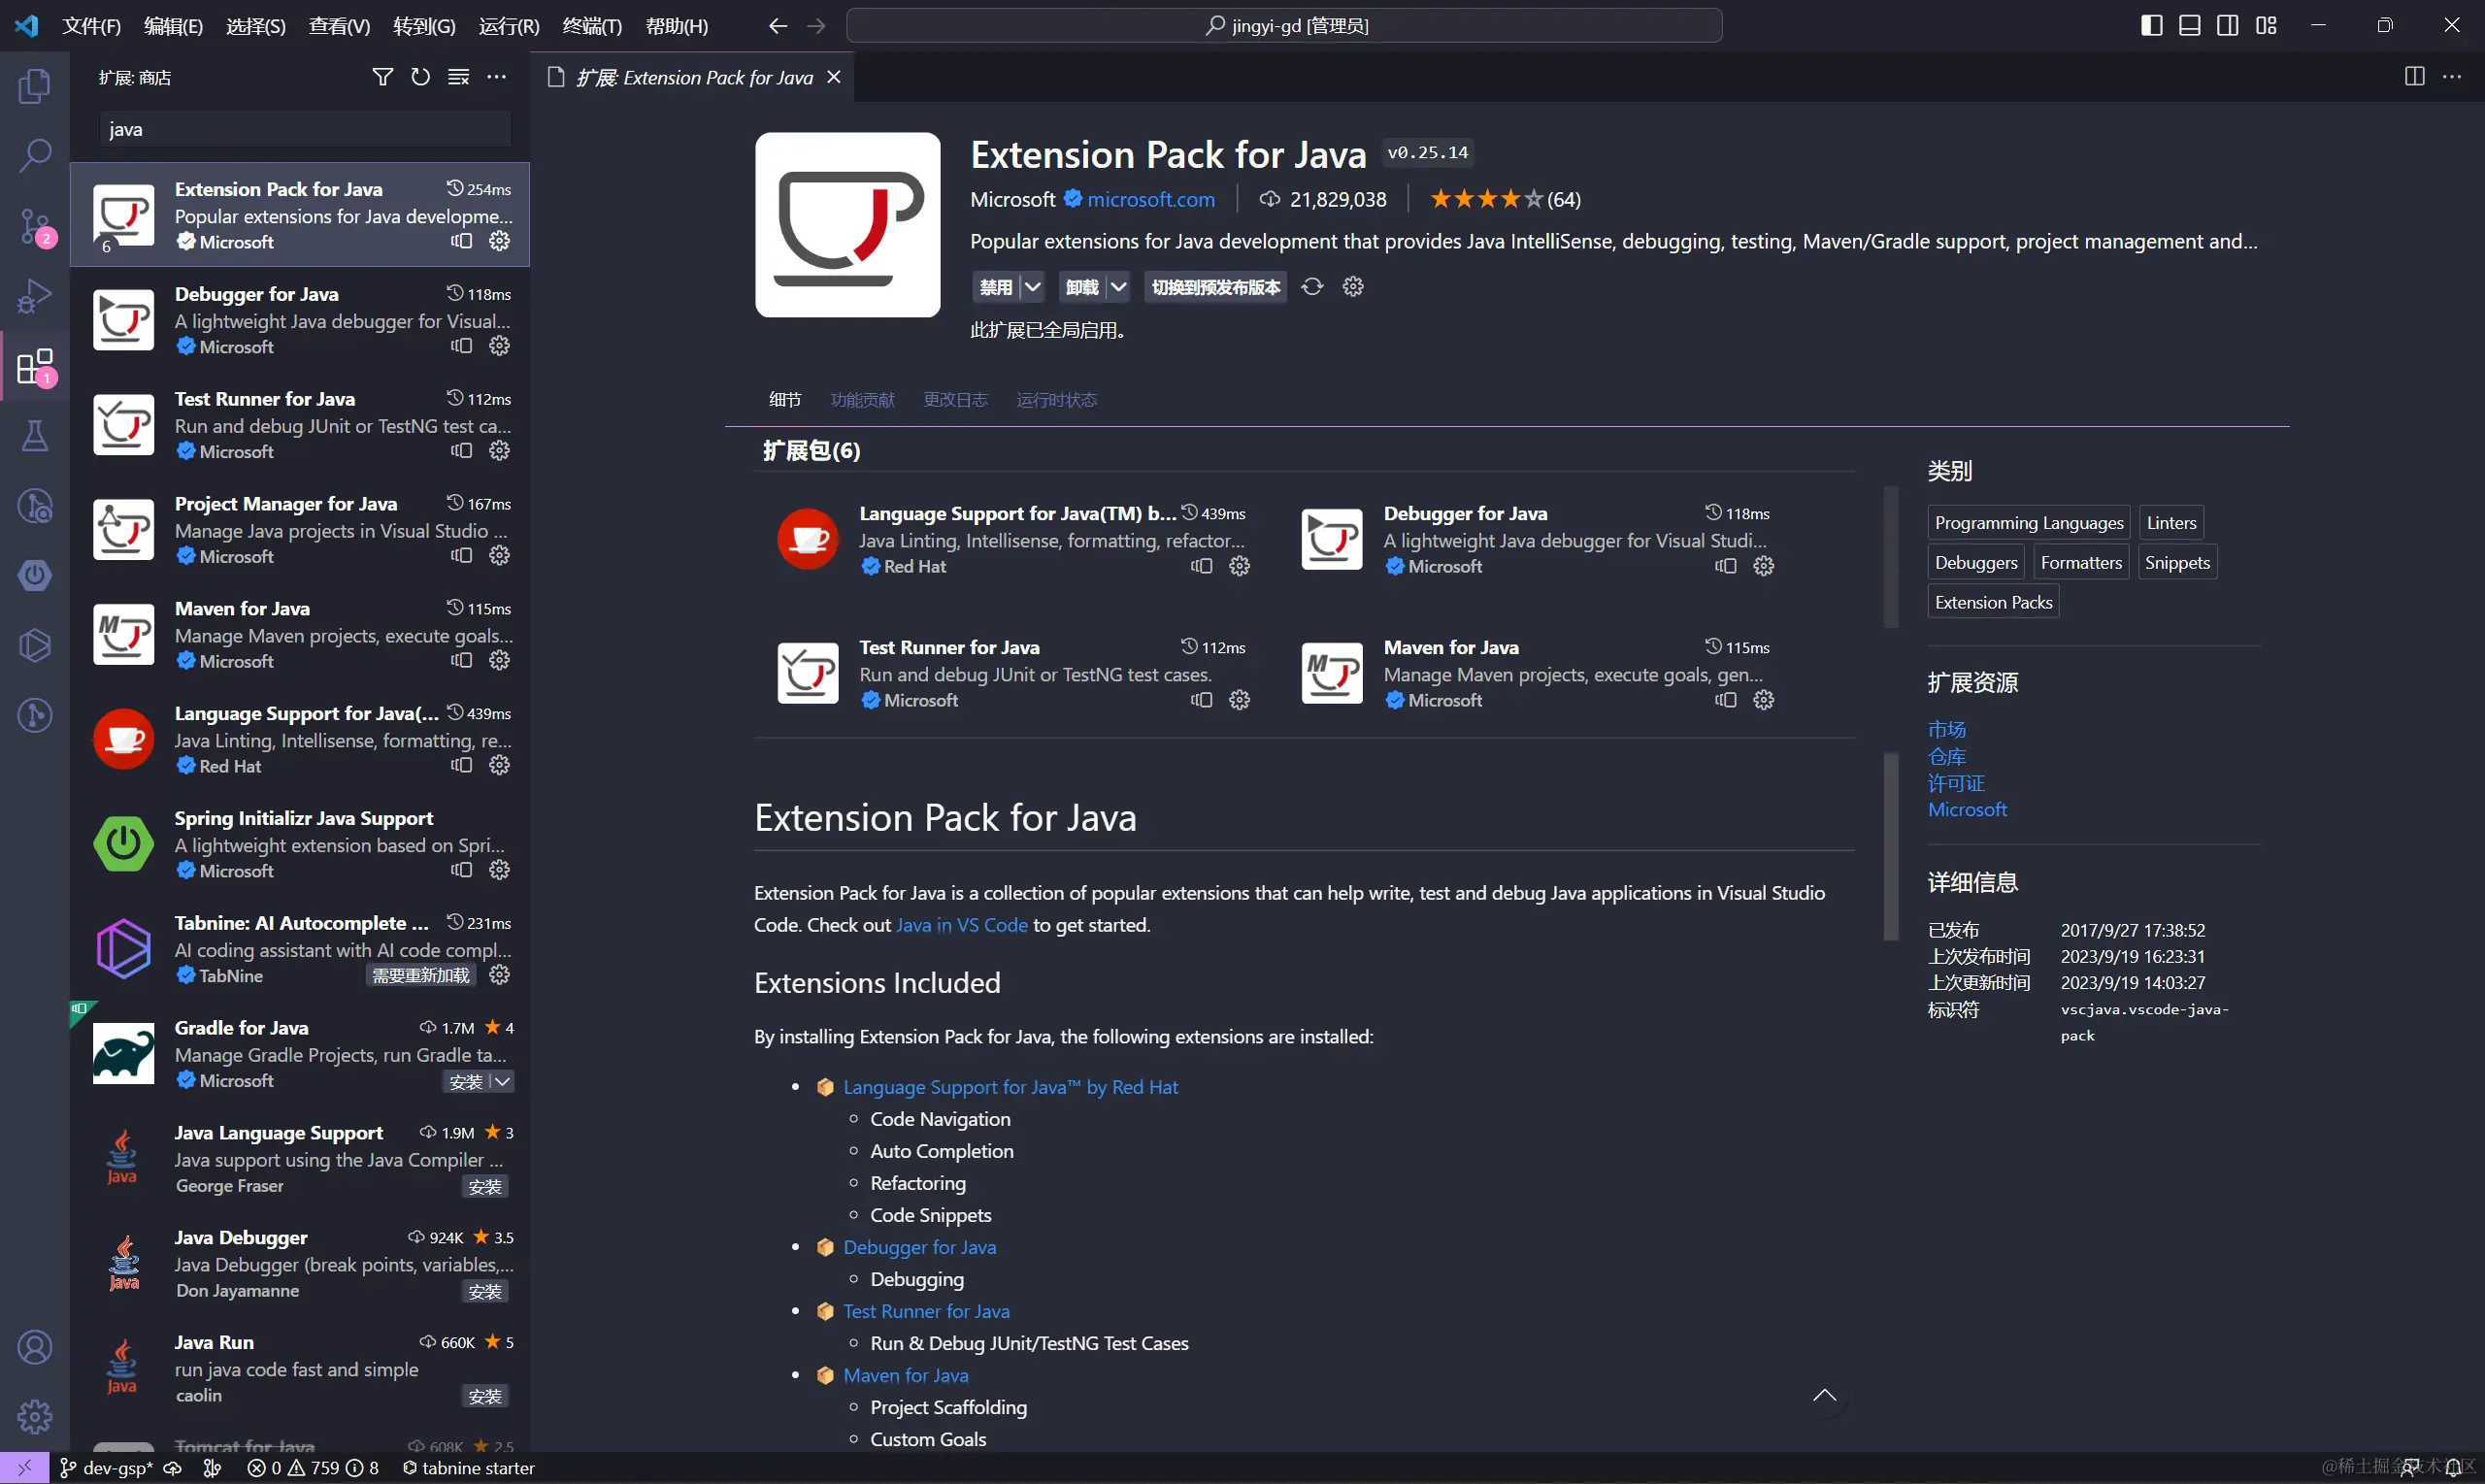This screenshot has width=2485, height=1484.
Task: Go forward with navigation arrow
Action: point(816,26)
